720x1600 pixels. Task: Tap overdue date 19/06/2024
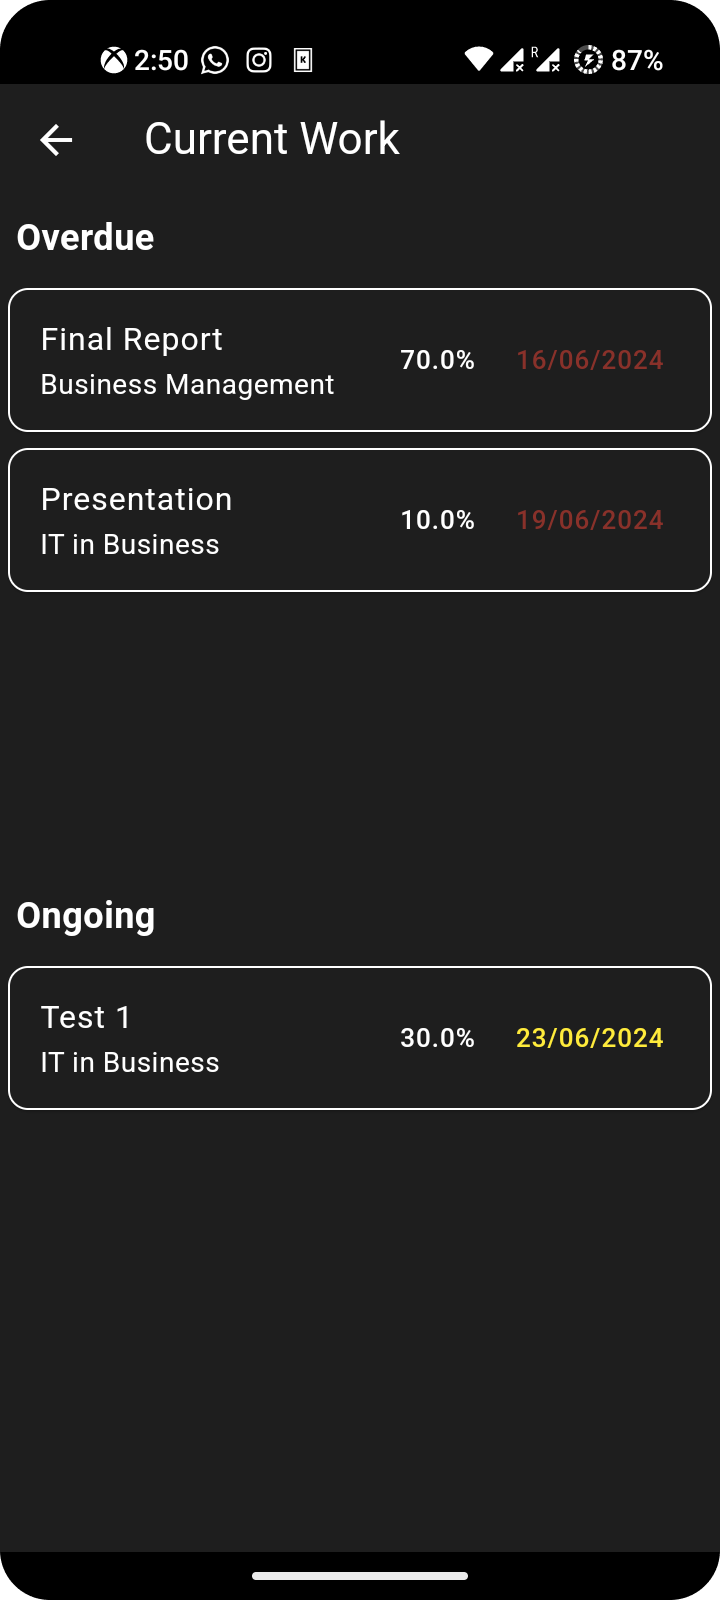tap(590, 520)
